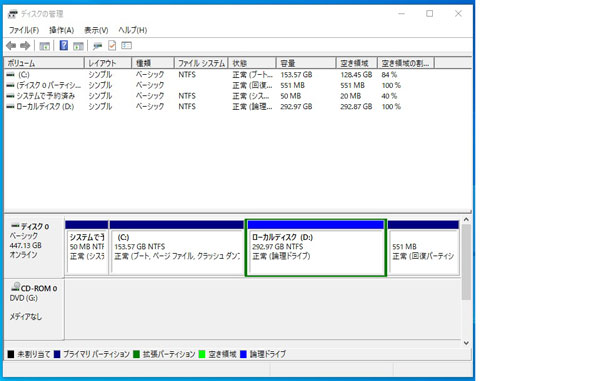
Task: Click the CD-ROM 0 drive icon
Action: pyautogui.click(x=16, y=287)
